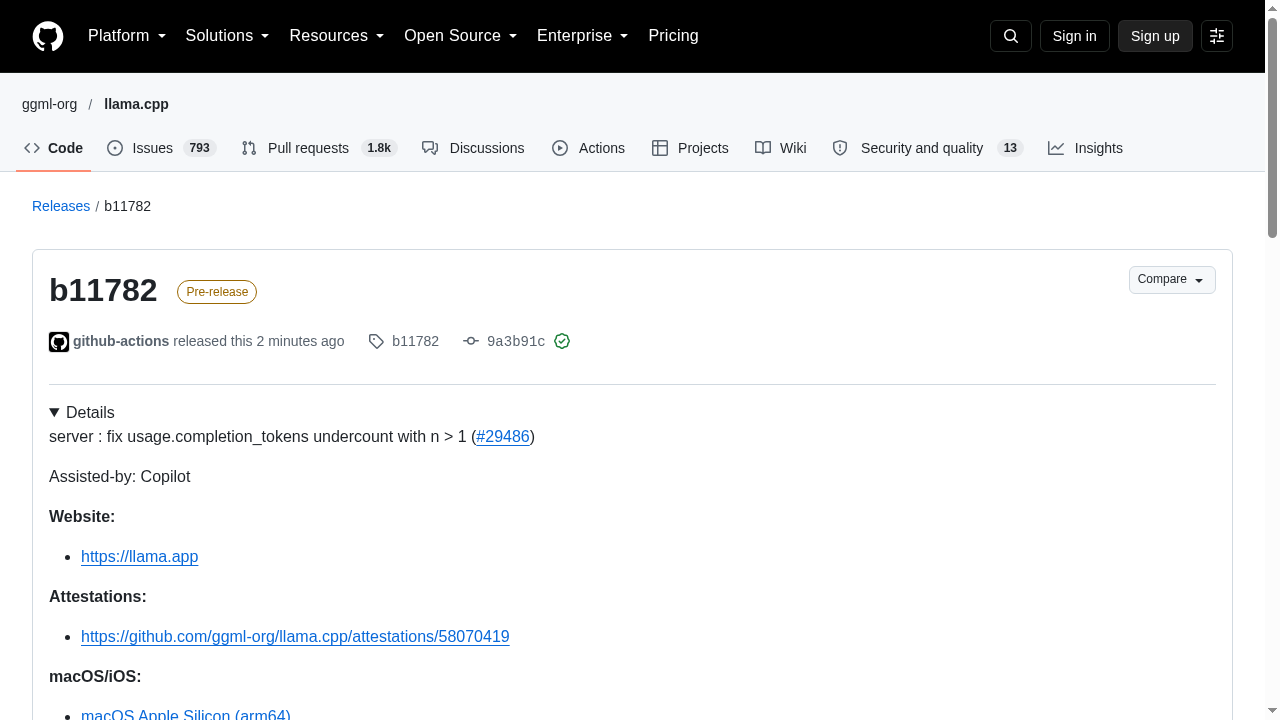This screenshot has height=720, width=1280.
Task: Open the Compare dropdown
Action: 1172,280
